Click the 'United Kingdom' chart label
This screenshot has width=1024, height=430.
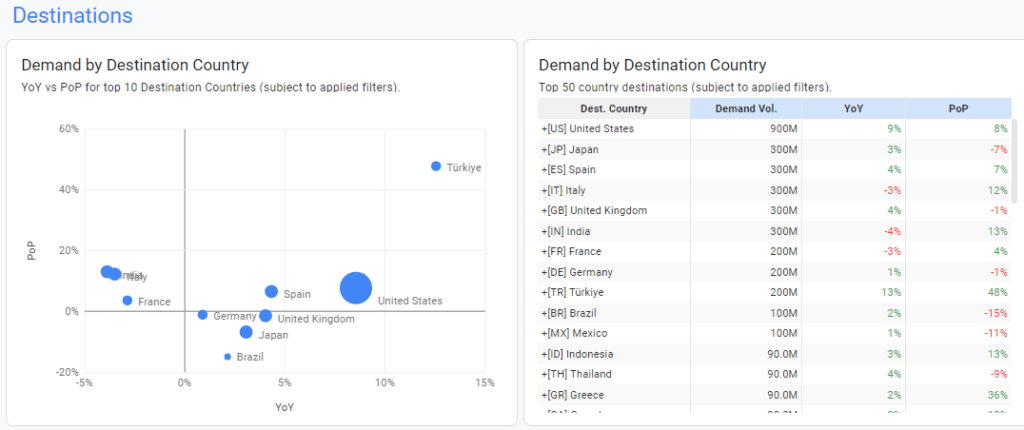(316, 320)
